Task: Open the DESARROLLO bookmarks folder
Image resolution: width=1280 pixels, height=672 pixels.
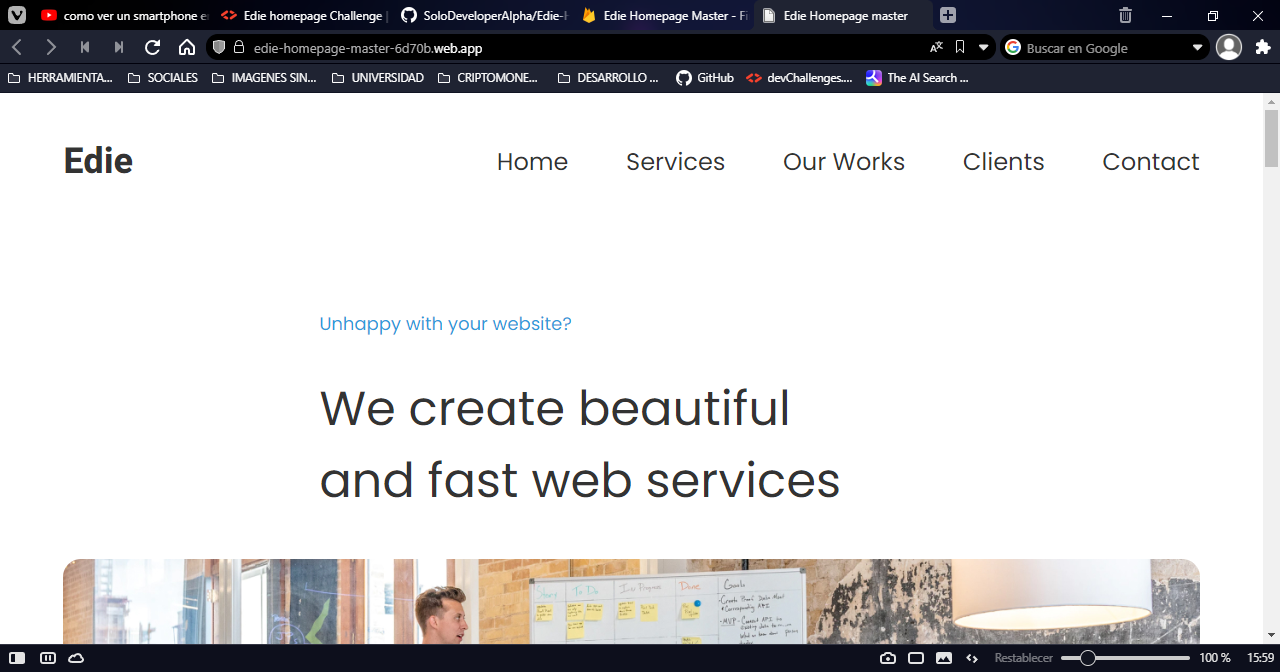Action: point(608,77)
